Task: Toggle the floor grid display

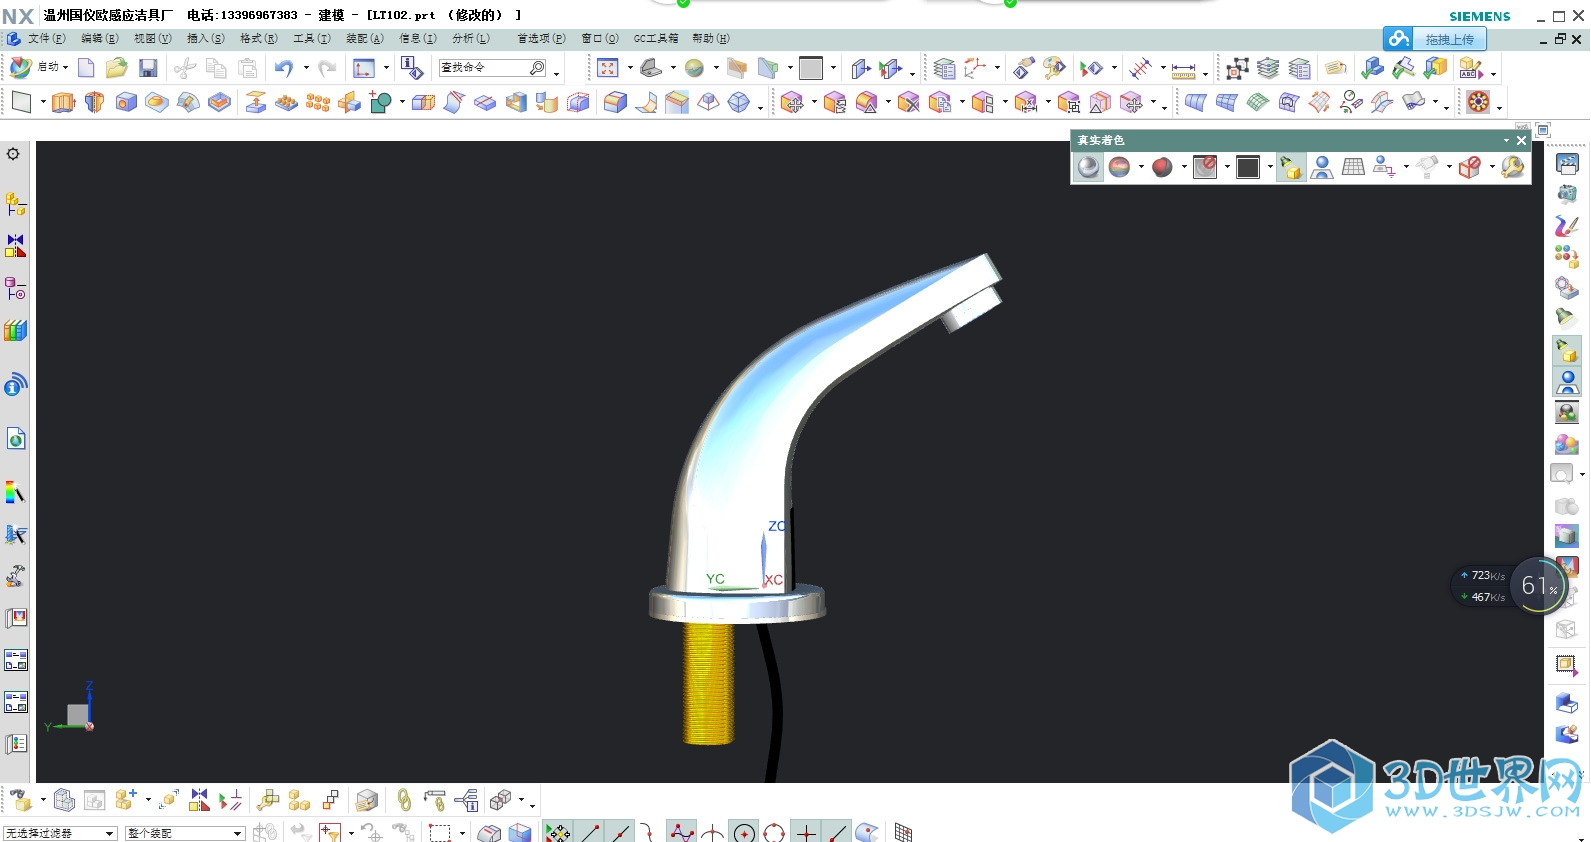Action: pyautogui.click(x=1353, y=167)
